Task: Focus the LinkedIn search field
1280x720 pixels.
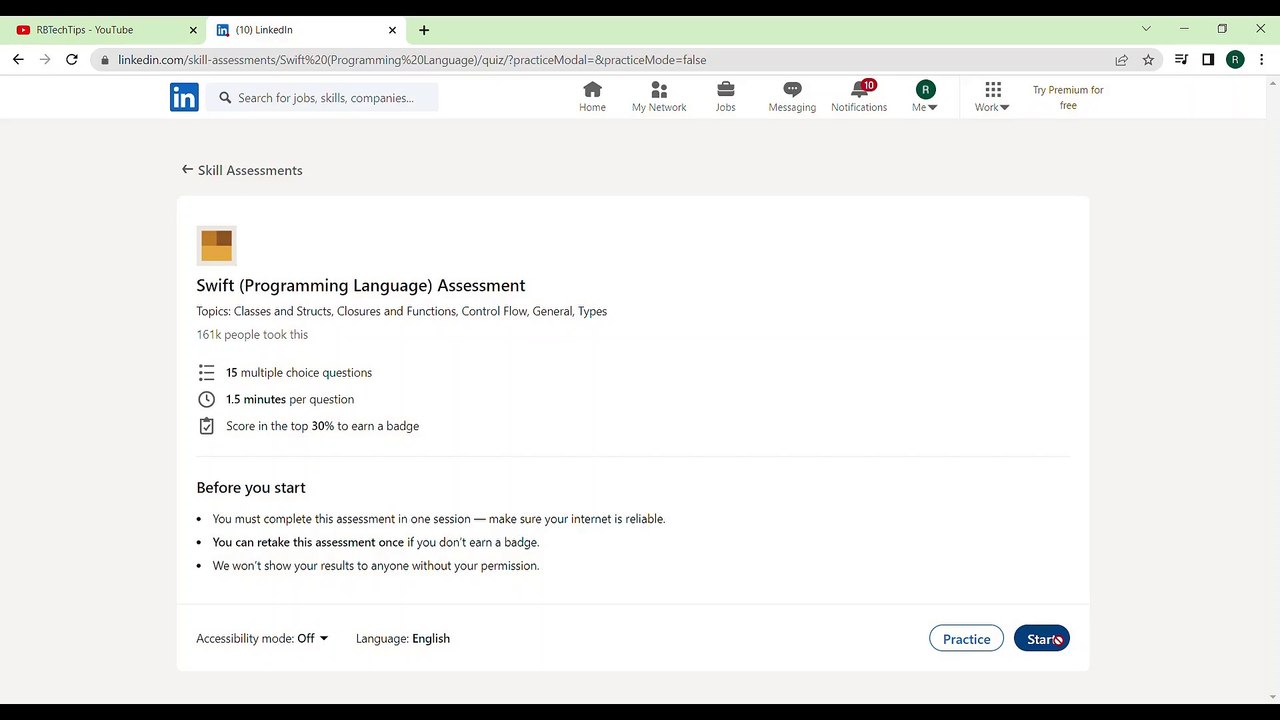Action: [x=322, y=98]
